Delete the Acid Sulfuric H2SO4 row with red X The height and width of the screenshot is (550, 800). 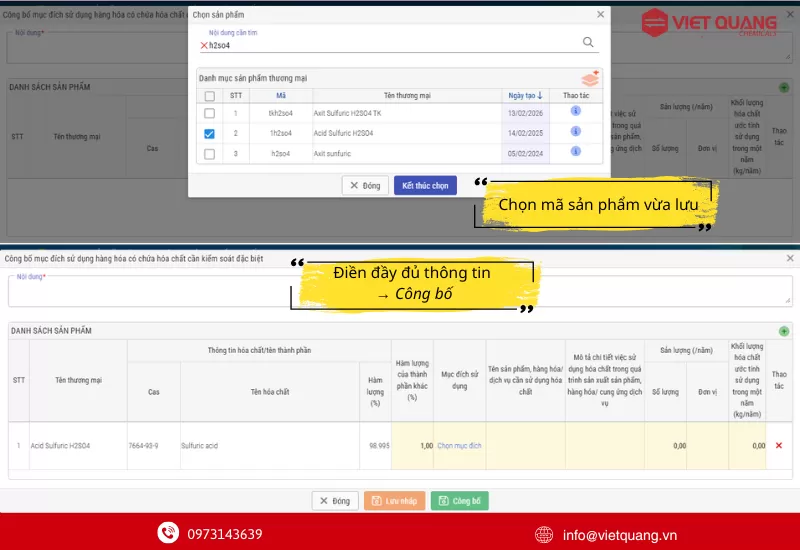779,445
